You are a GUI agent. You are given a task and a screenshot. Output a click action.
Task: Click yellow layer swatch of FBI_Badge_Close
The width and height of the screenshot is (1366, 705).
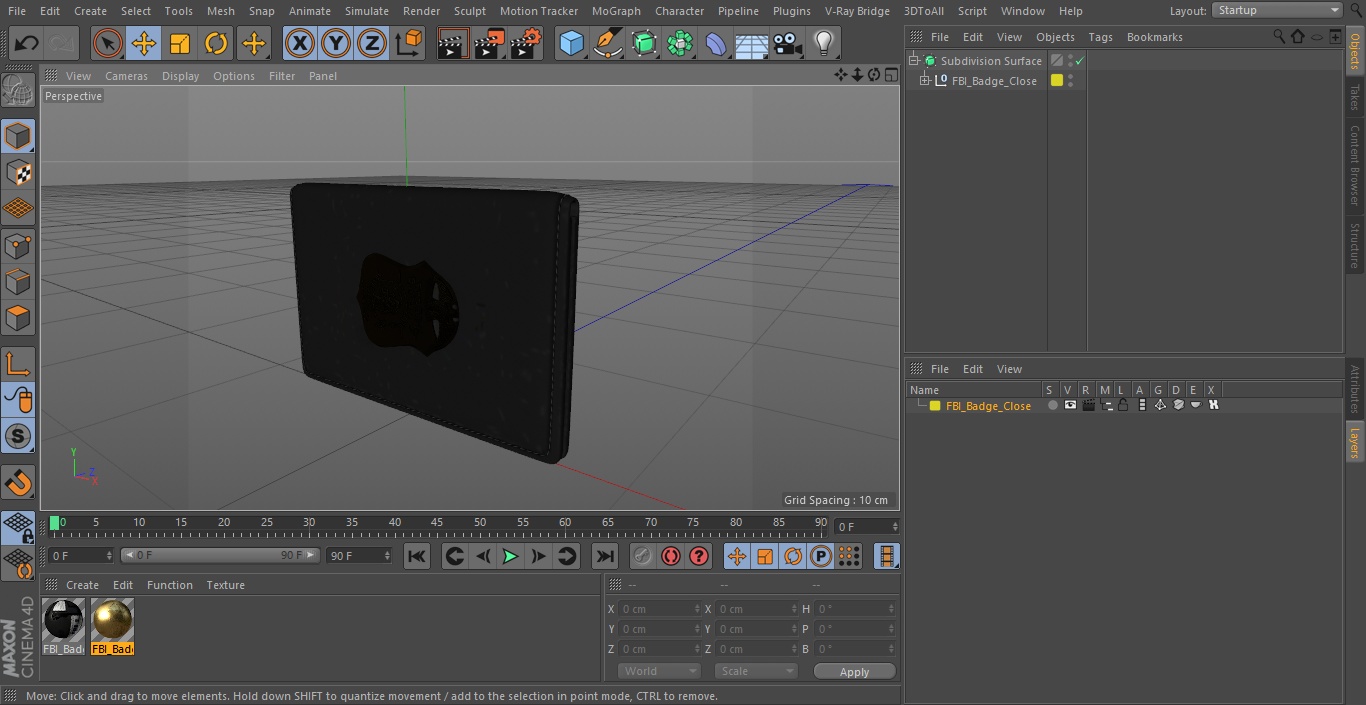pyautogui.click(x=1056, y=81)
